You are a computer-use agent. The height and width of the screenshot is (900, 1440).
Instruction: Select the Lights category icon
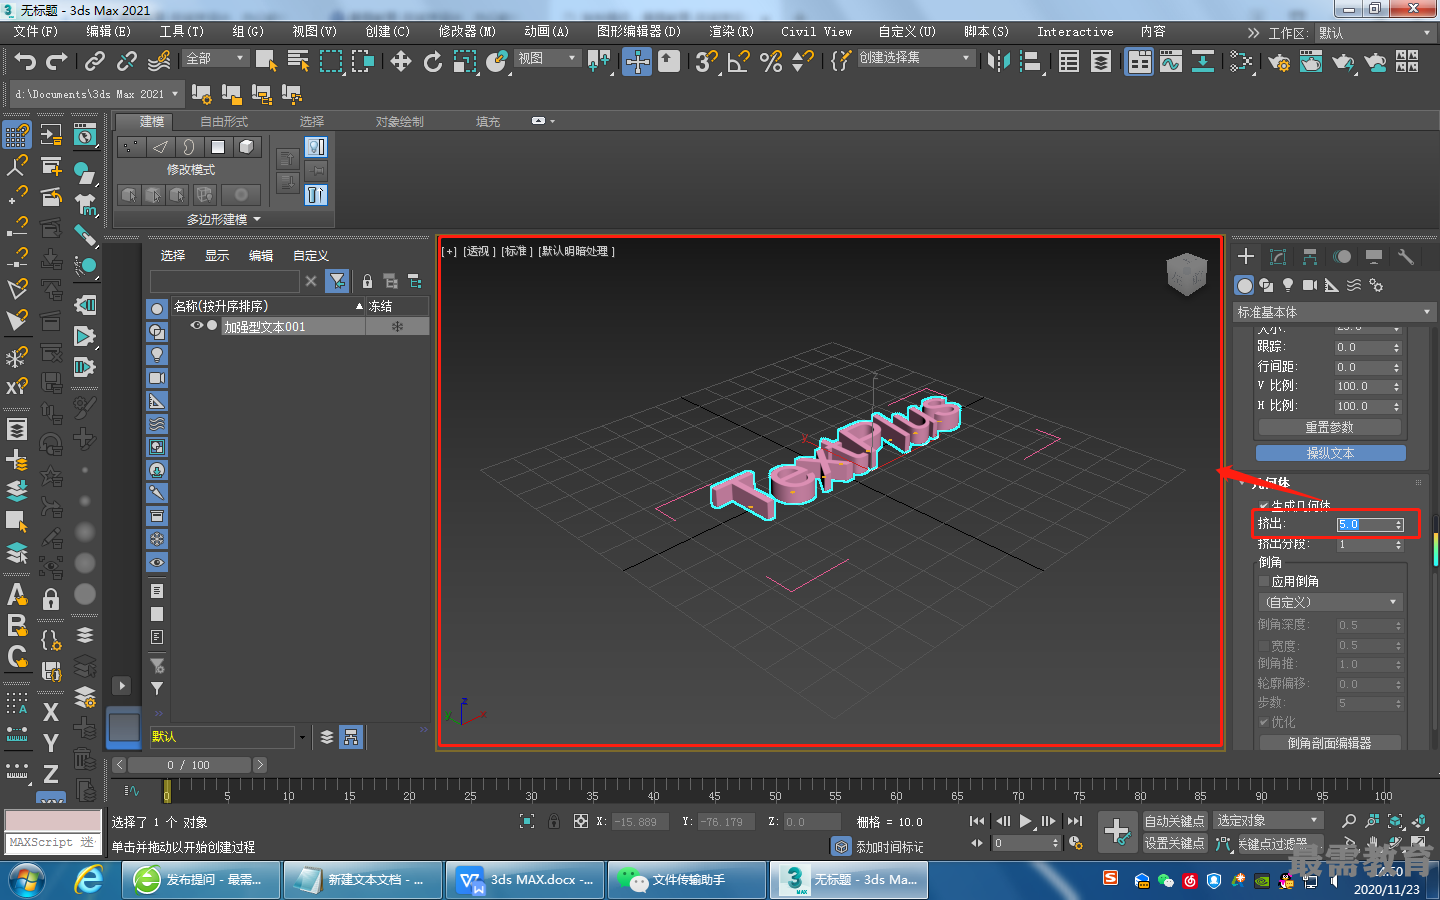1288,285
